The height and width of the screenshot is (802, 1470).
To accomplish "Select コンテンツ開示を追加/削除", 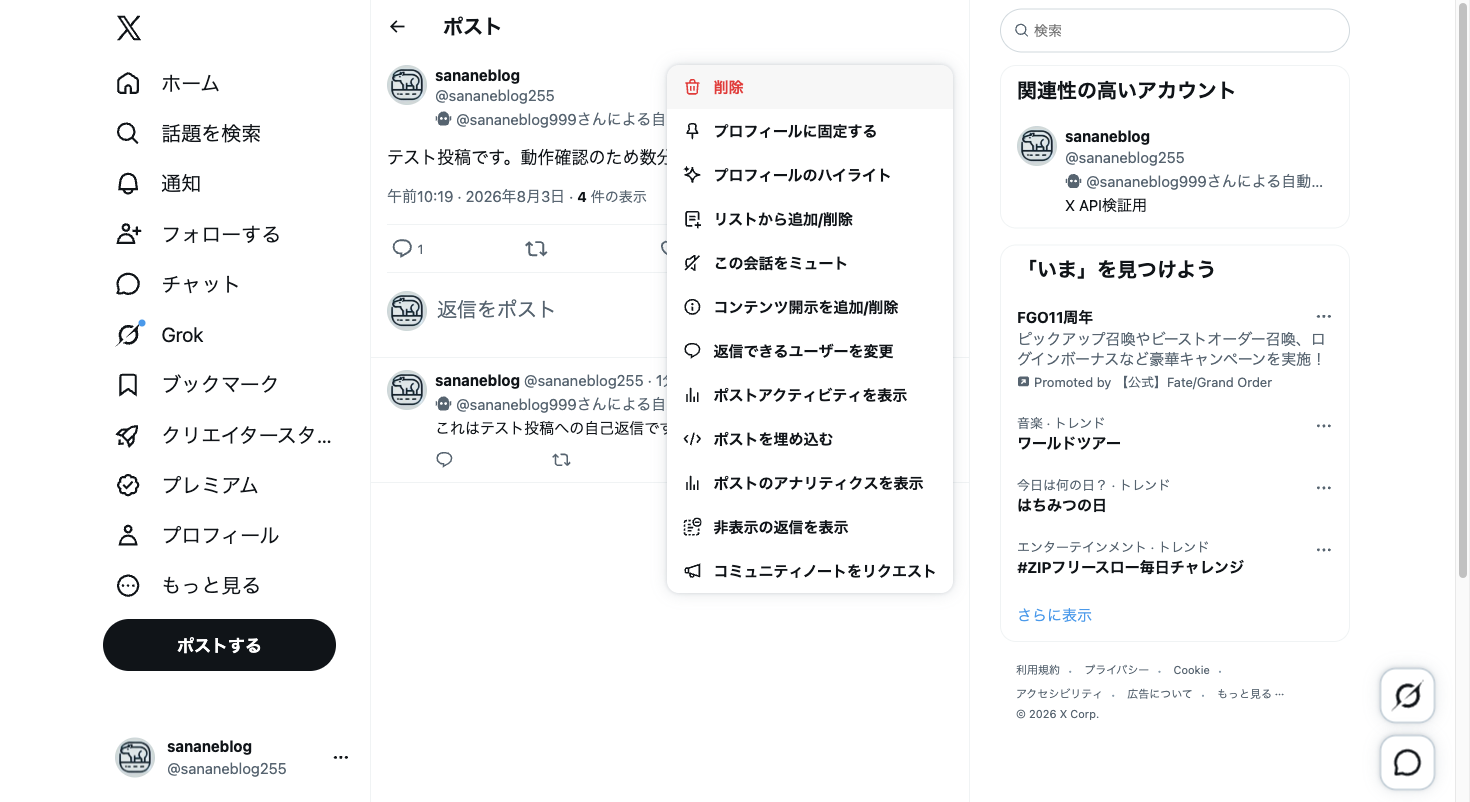I will [x=810, y=307].
